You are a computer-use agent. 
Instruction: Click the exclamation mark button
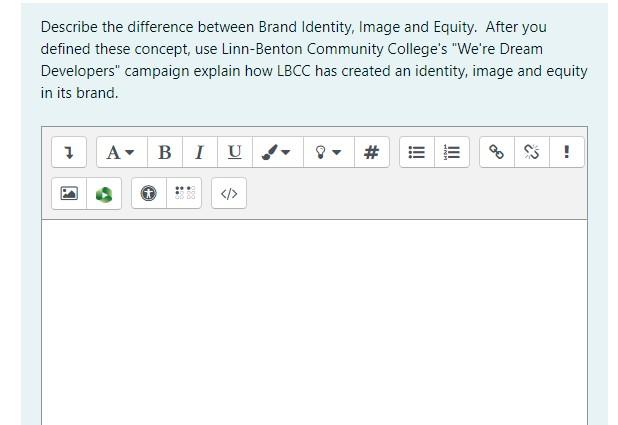pos(567,152)
